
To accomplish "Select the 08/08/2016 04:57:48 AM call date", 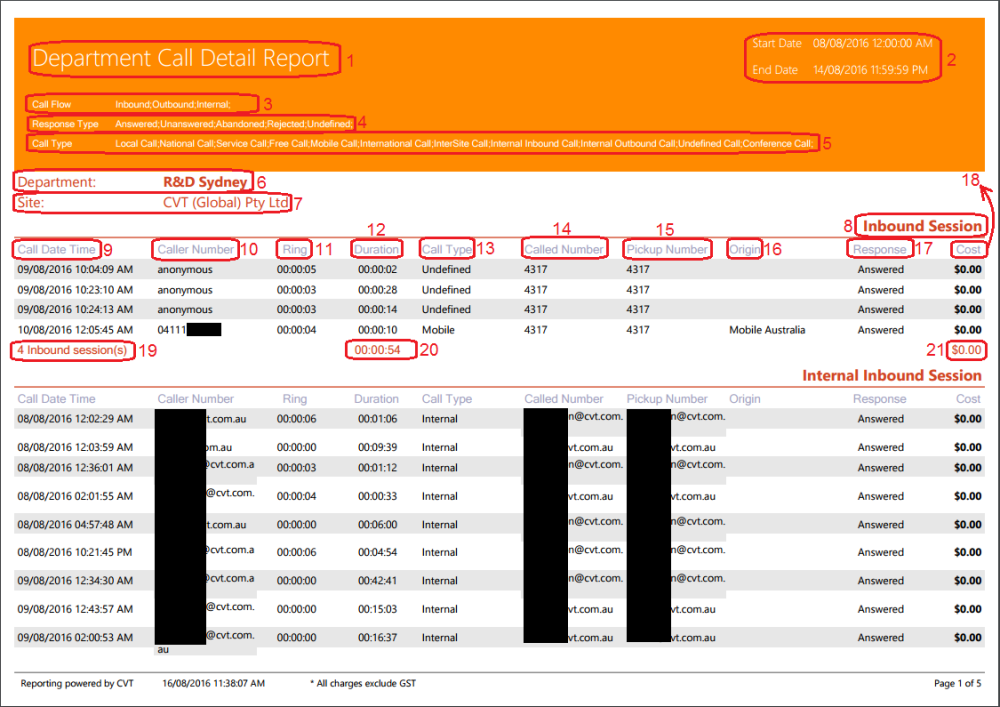I will click(75, 525).
